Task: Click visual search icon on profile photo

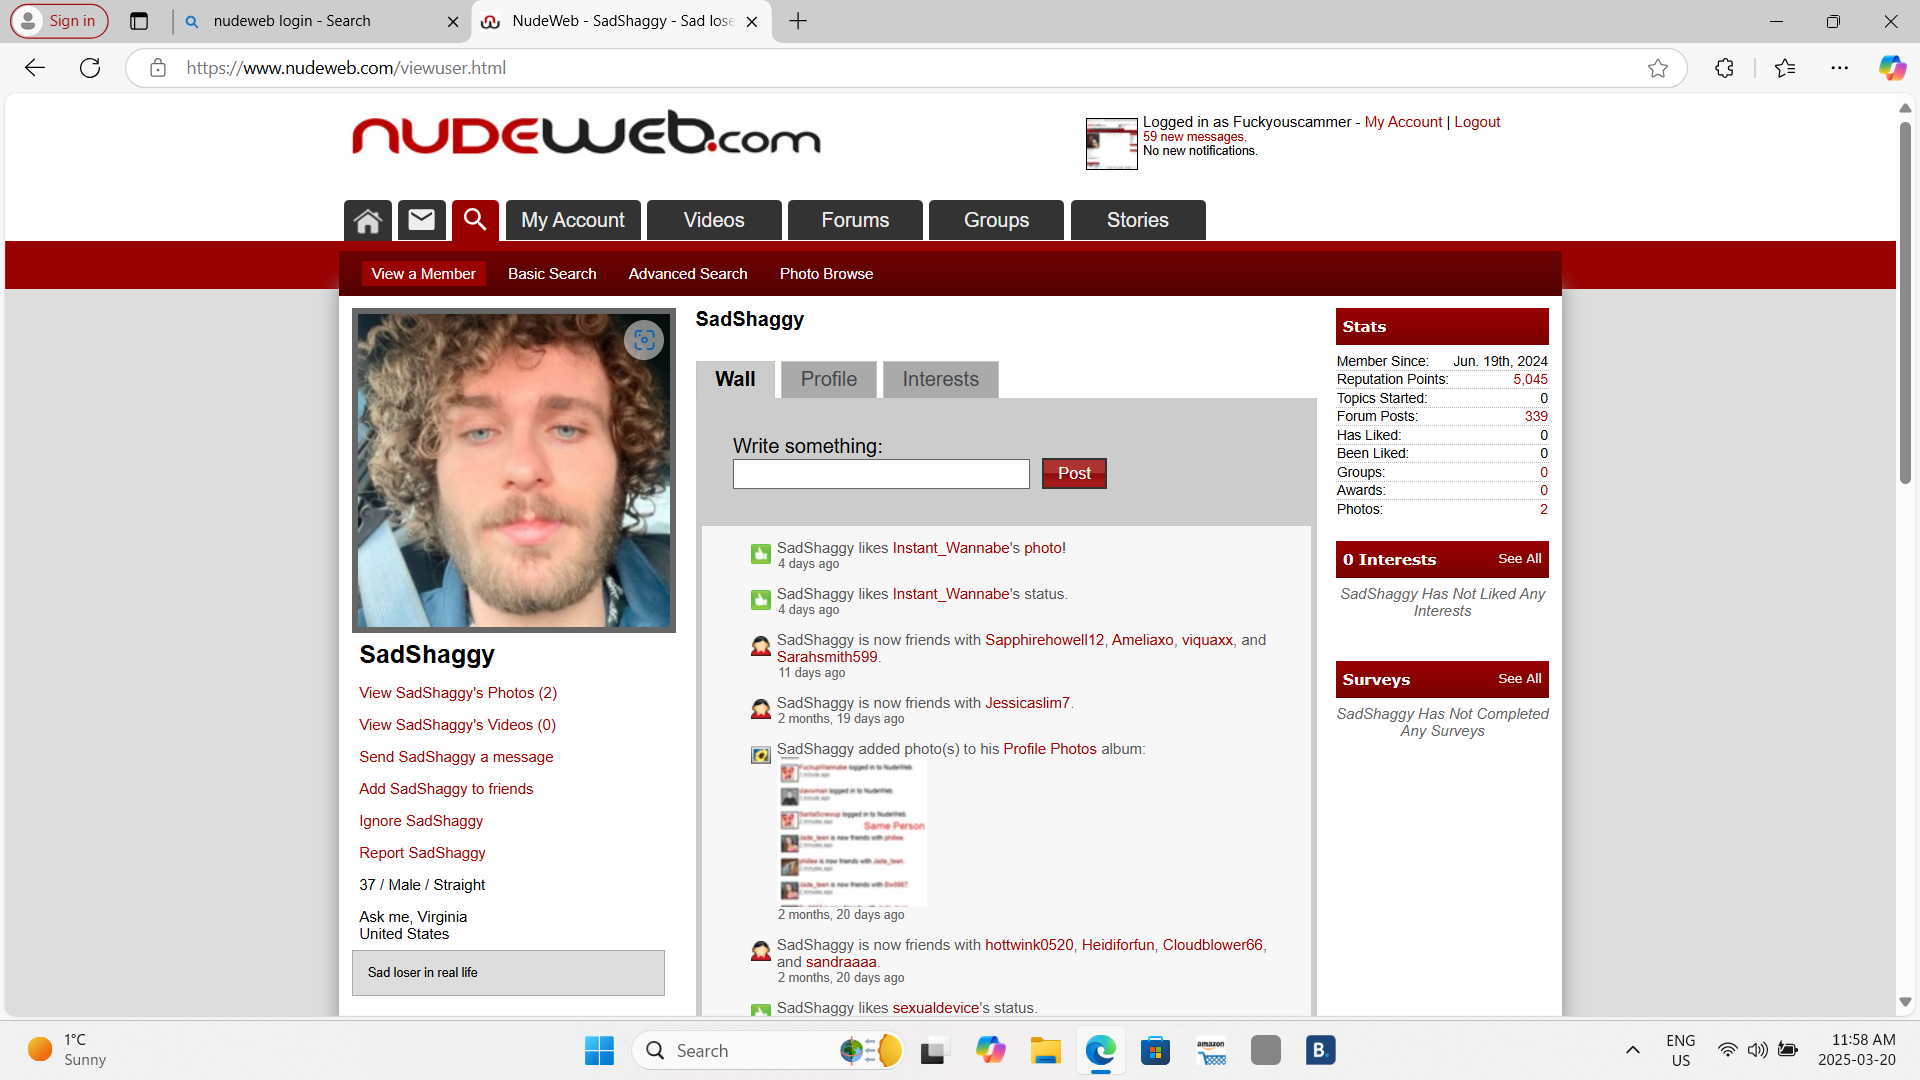Action: click(x=643, y=340)
